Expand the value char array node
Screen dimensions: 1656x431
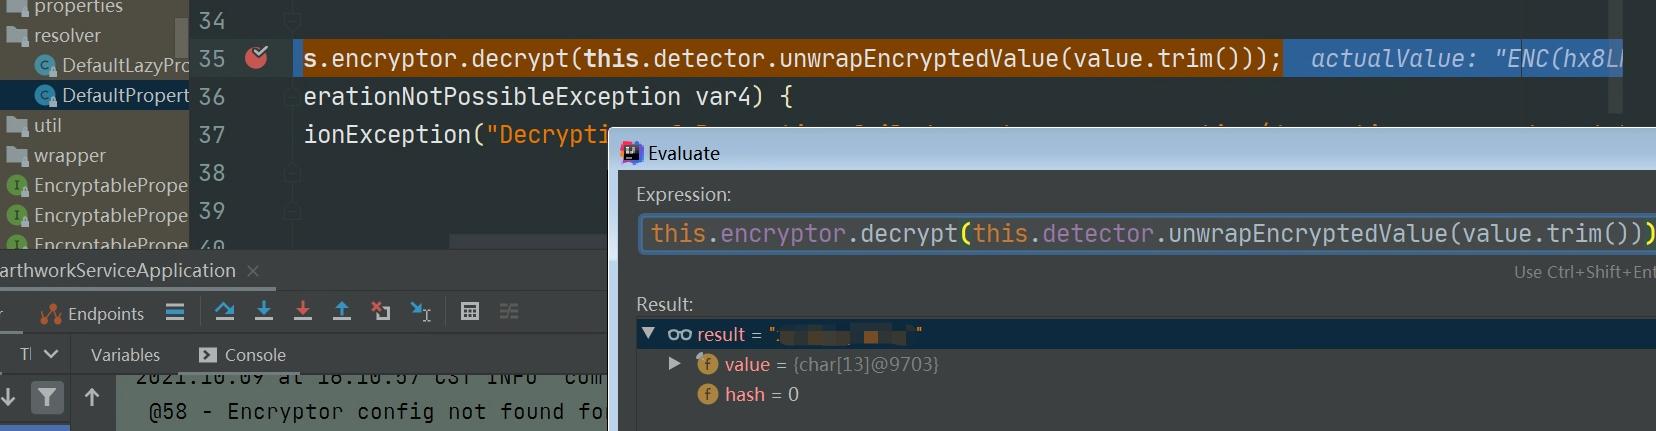click(x=675, y=364)
